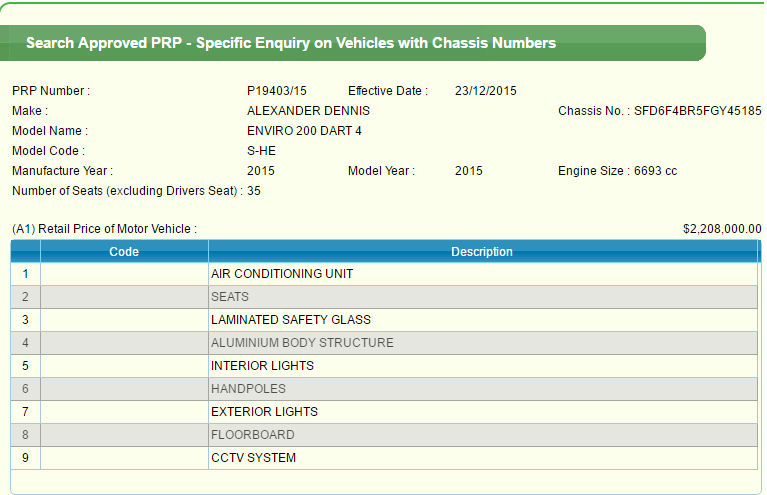Click the chassis number SFD6F4BR5FGY45185

click(697, 111)
